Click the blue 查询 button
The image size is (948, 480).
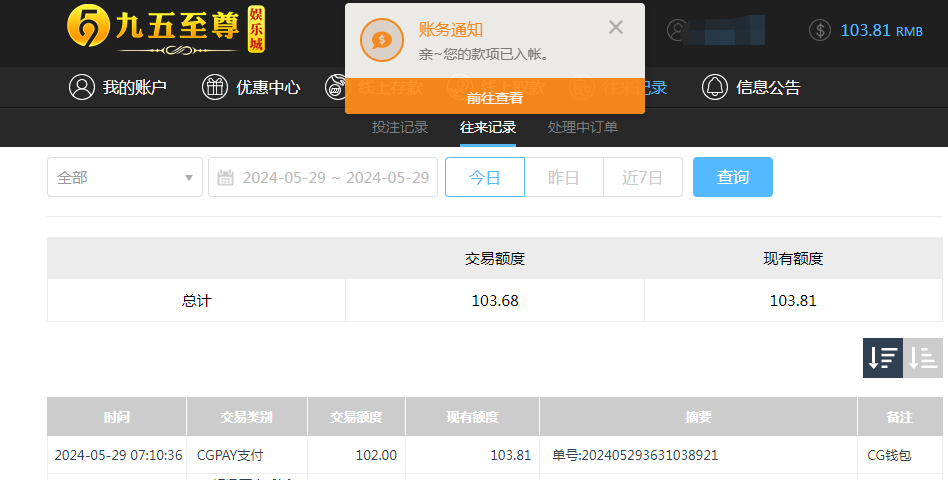732,177
